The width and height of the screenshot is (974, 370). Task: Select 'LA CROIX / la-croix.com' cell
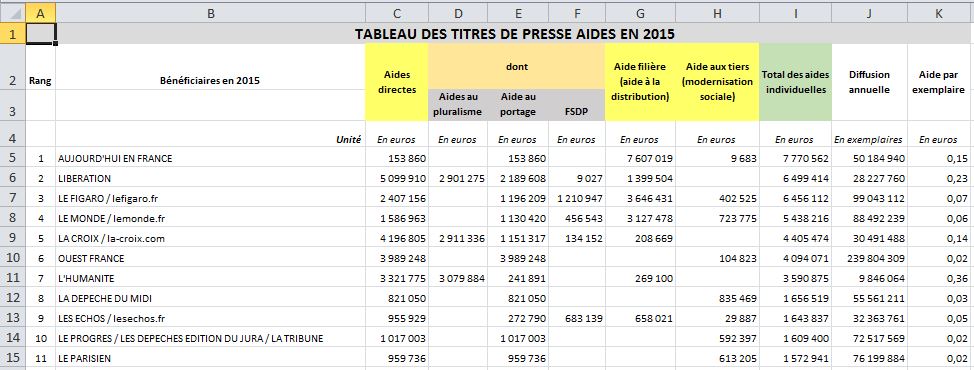211,238
